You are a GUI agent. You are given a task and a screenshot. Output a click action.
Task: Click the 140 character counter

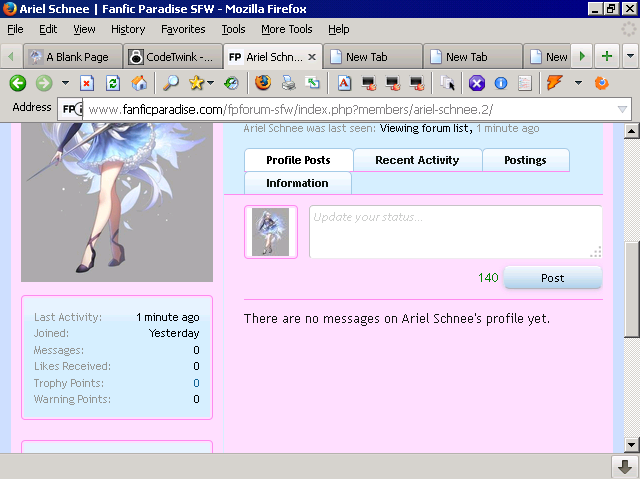click(488, 278)
